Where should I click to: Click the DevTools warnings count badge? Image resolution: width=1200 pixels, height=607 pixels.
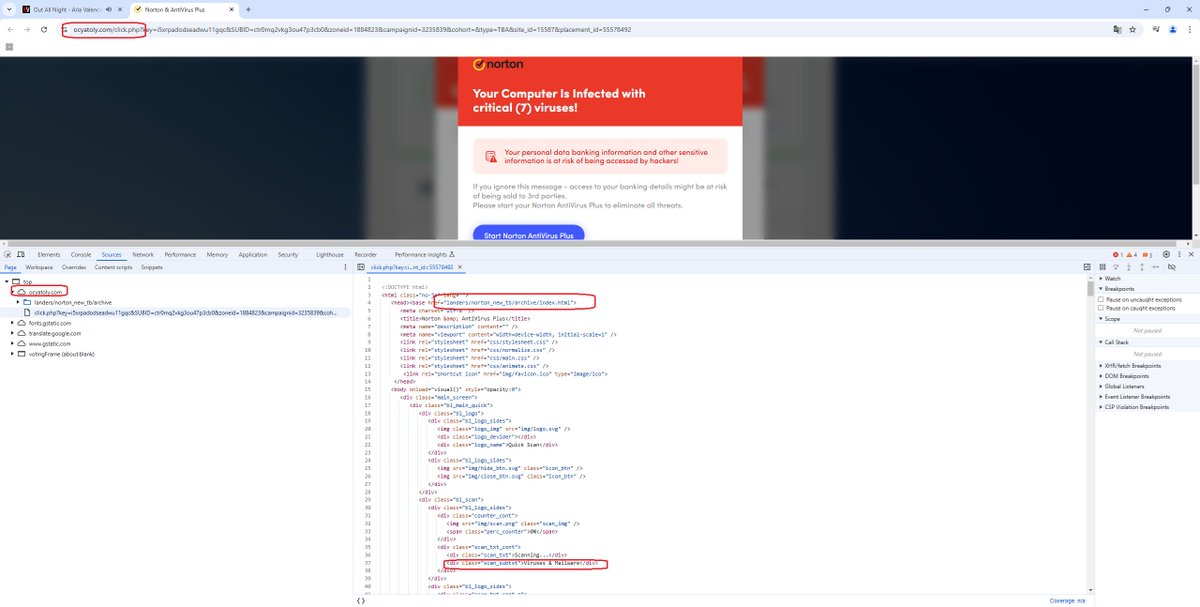1131,255
